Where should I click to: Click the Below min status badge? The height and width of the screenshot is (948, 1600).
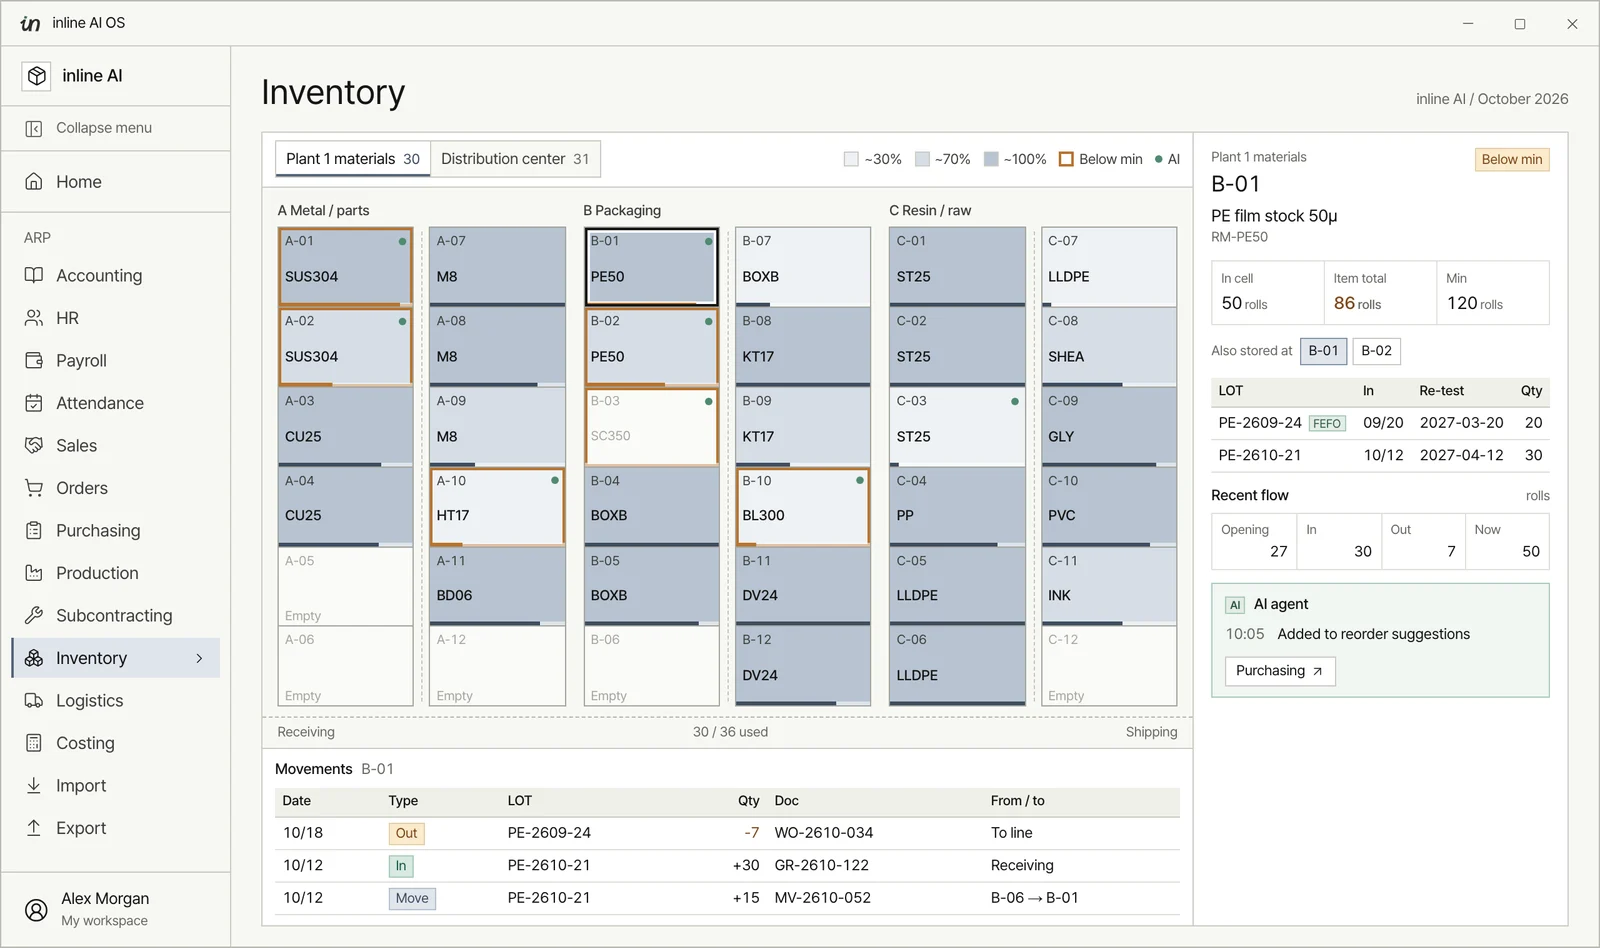tap(1512, 159)
